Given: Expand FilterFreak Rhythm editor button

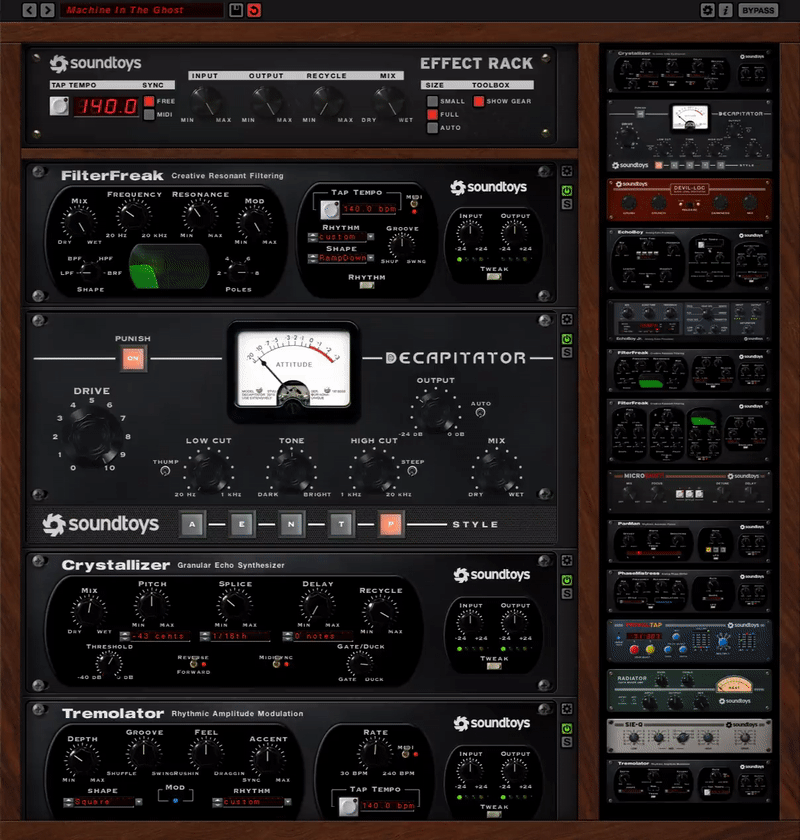Looking at the screenshot, I should click(x=367, y=286).
